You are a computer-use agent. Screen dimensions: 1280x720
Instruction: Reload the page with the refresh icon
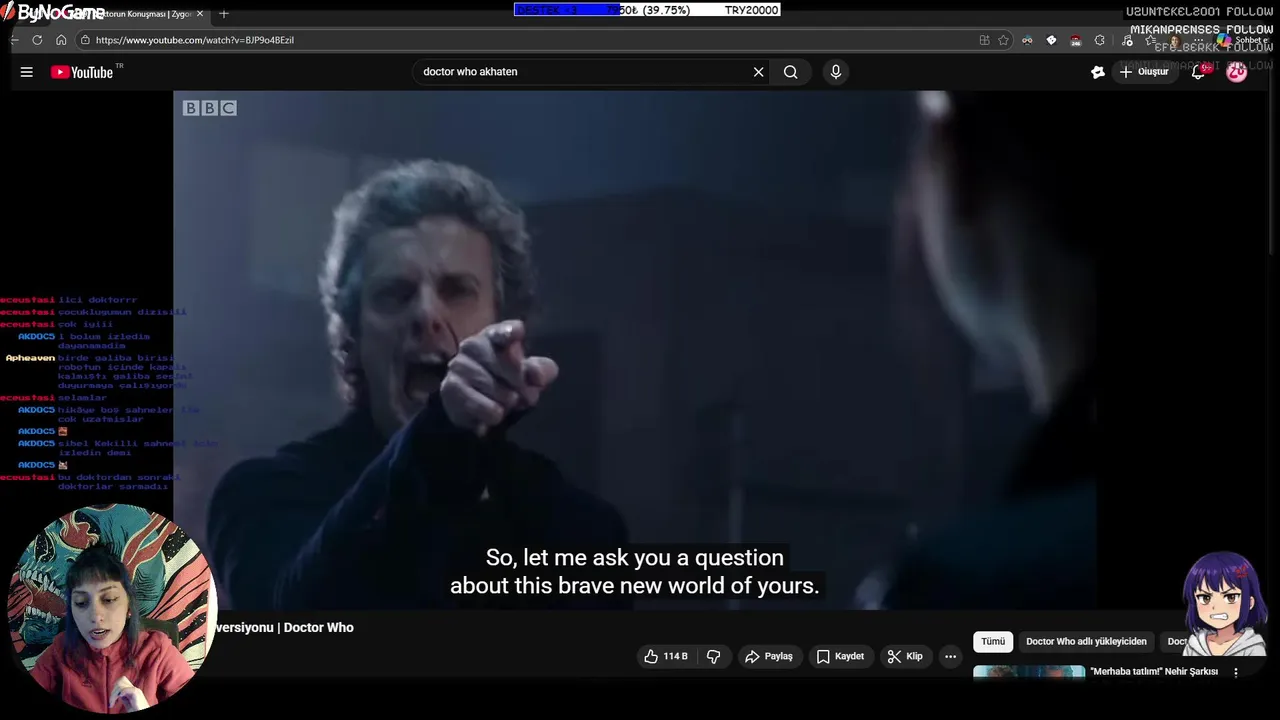tap(37, 40)
